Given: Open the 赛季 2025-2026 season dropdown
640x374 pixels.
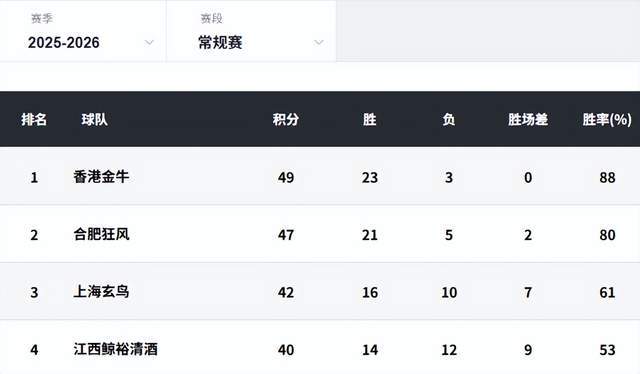Looking at the screenshot, I should (x=83, y=31).
